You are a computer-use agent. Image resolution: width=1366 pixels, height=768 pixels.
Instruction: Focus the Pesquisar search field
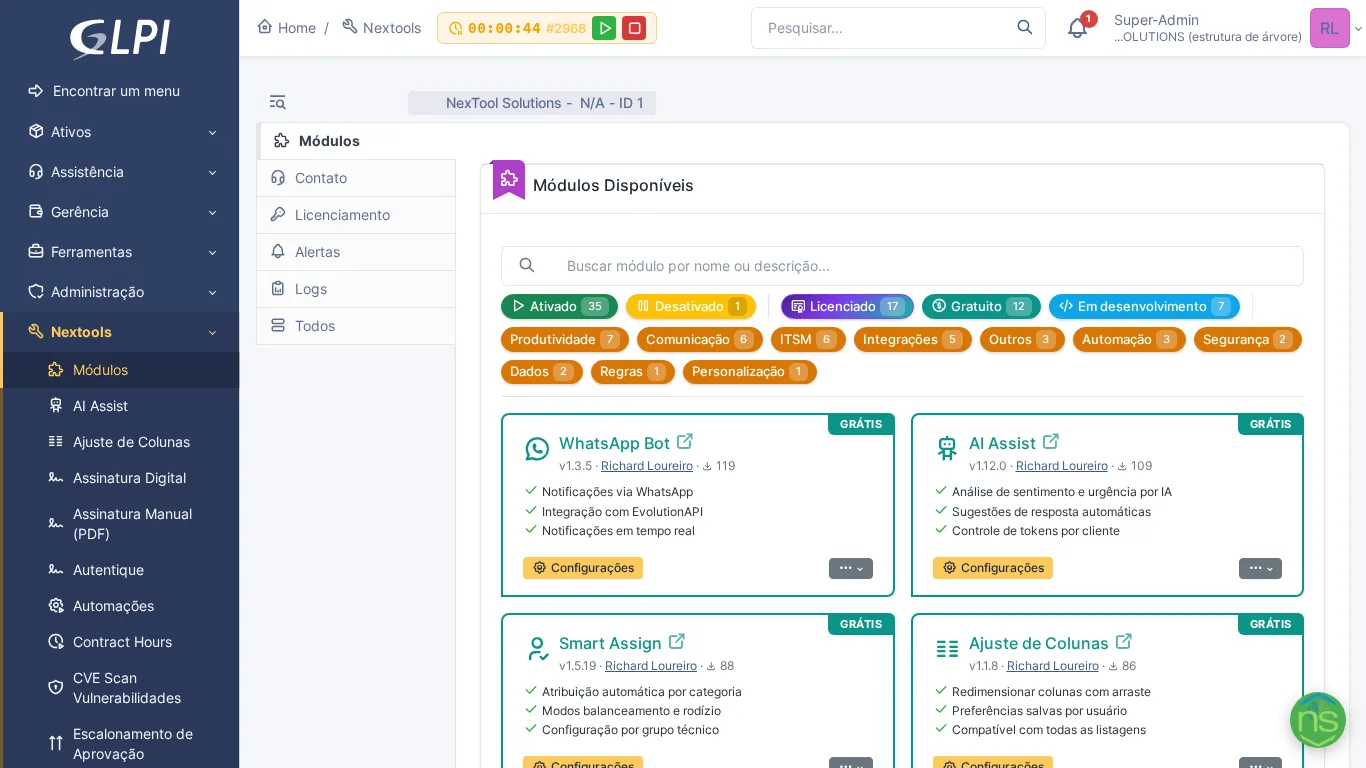click(x=886, y=28)
